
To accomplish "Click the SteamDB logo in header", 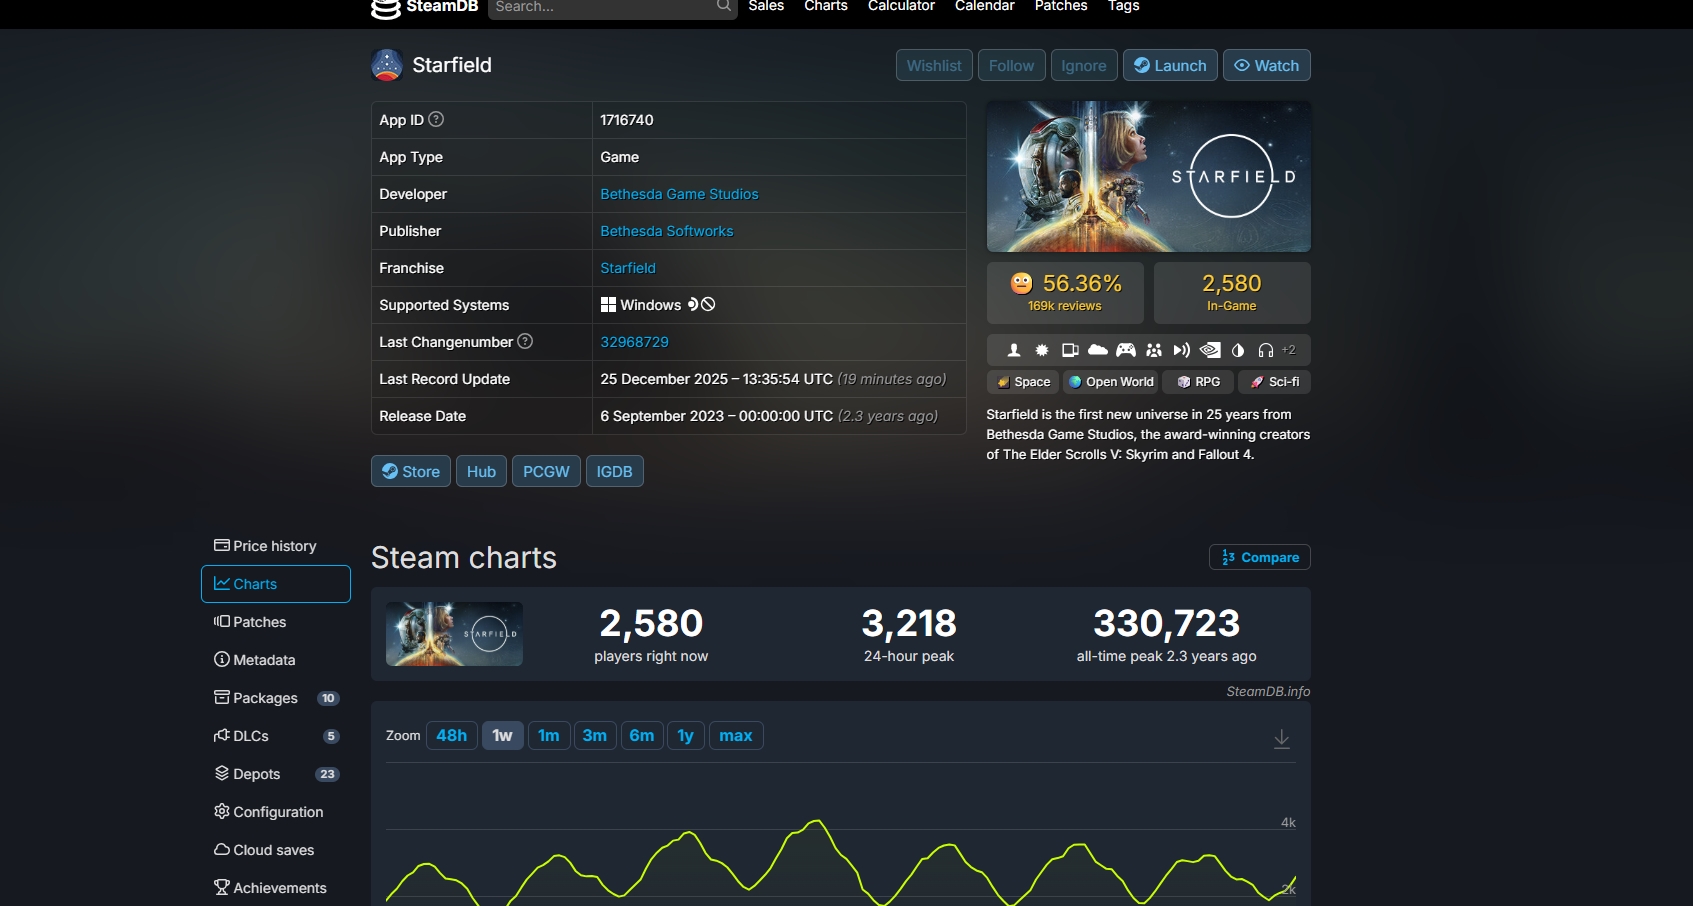I will [x=425, y=7].
